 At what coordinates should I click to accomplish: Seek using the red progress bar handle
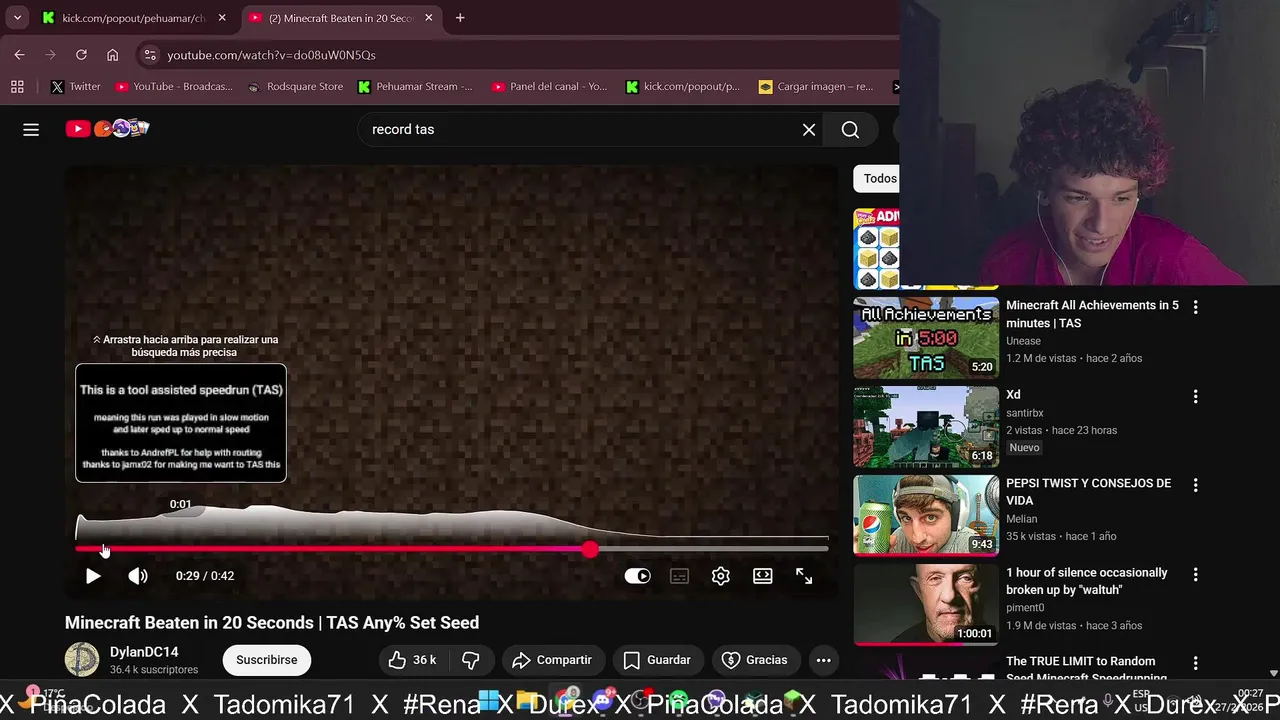coord(590,549)
